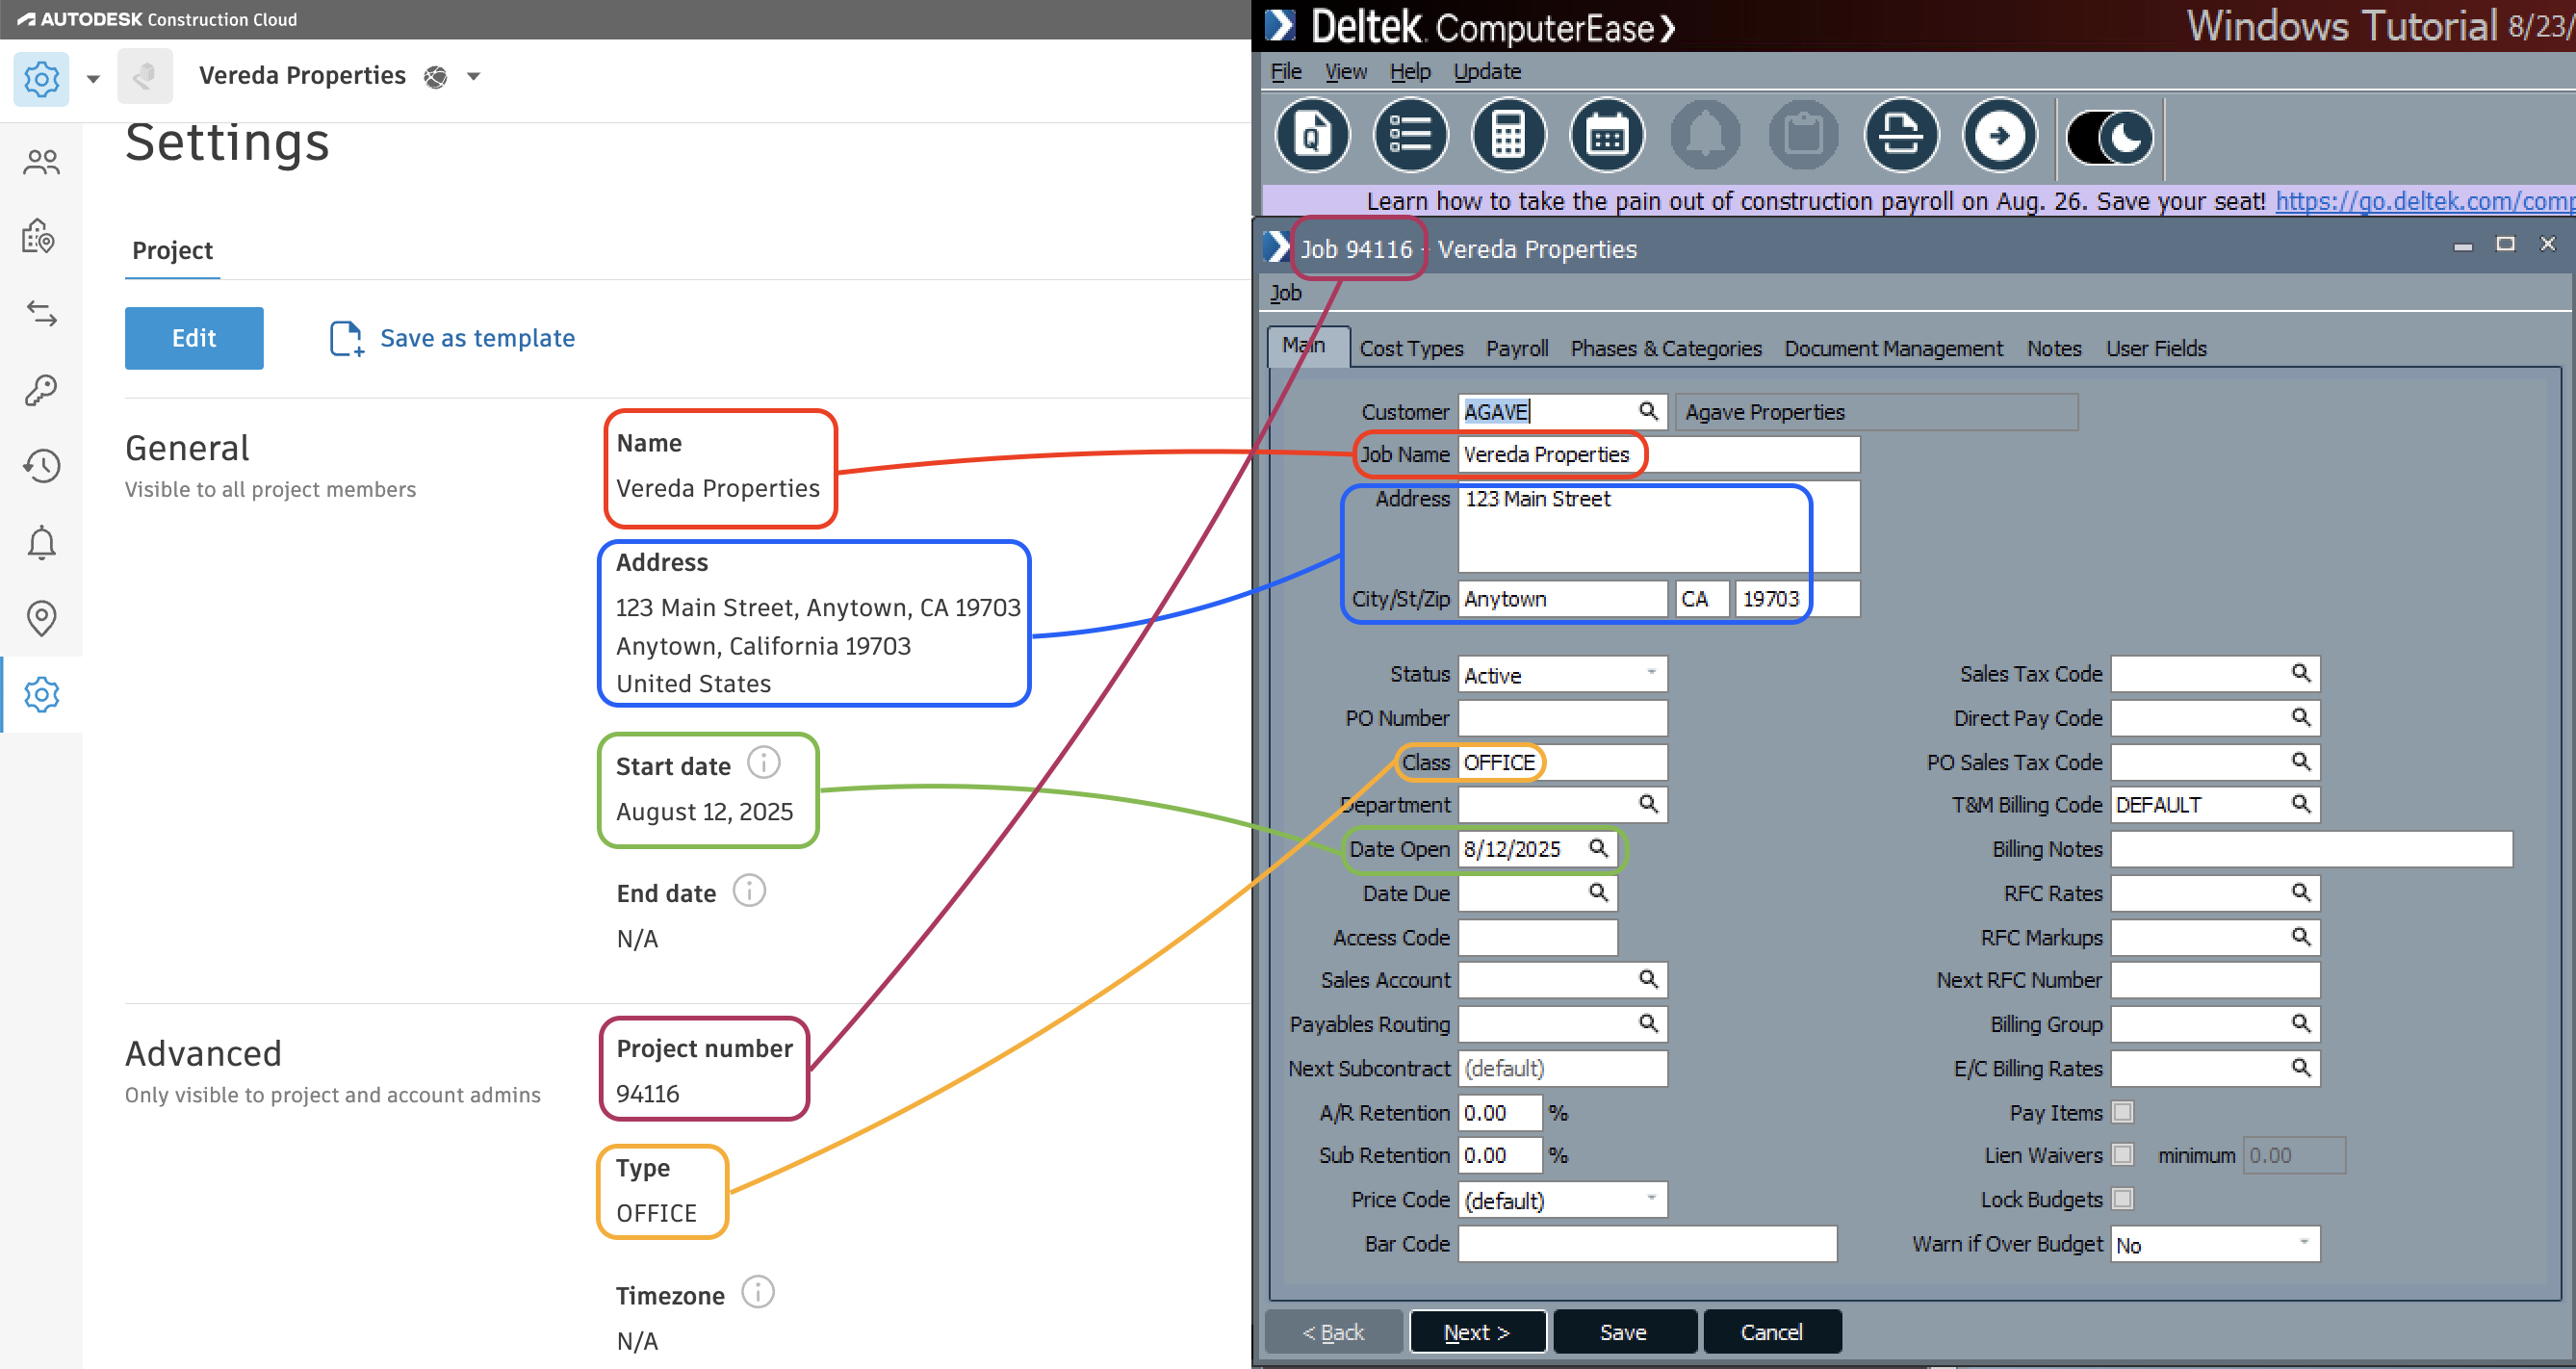
Task: Check the Lien Waivers checkbox
Action: click(x=2122, y=1155)
